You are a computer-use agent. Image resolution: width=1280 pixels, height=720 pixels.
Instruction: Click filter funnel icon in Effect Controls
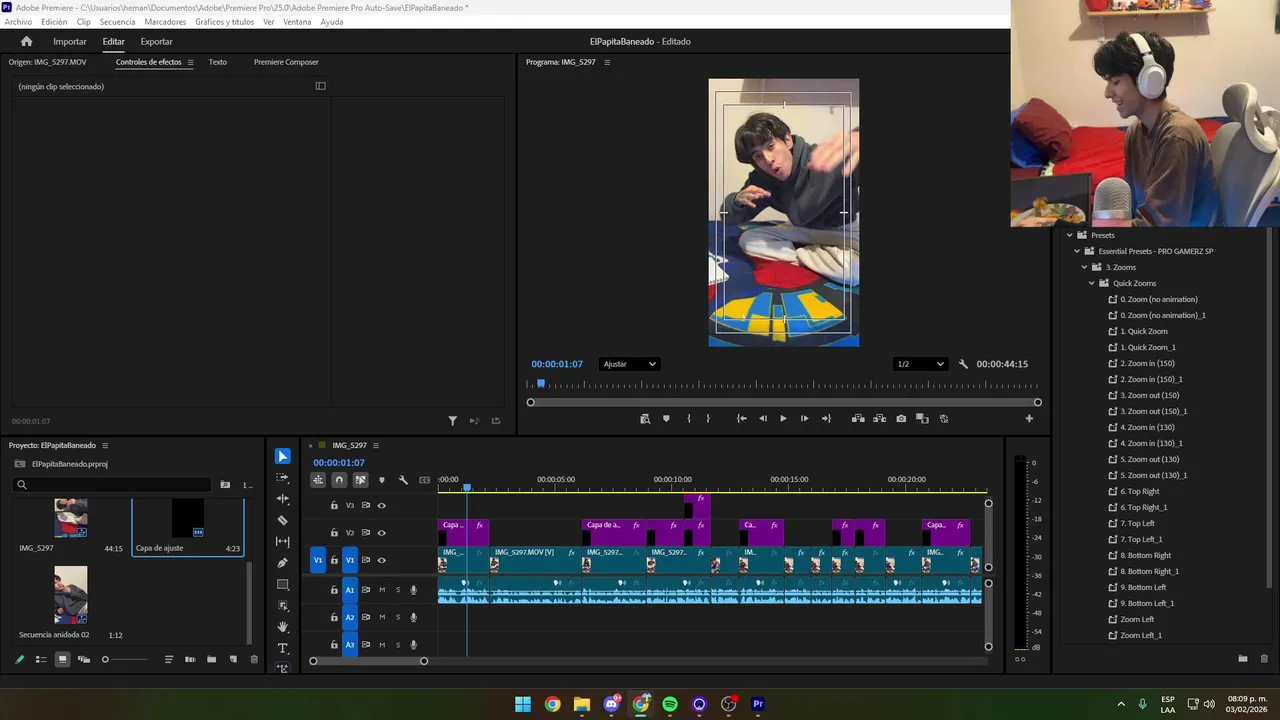click(452, 421)
